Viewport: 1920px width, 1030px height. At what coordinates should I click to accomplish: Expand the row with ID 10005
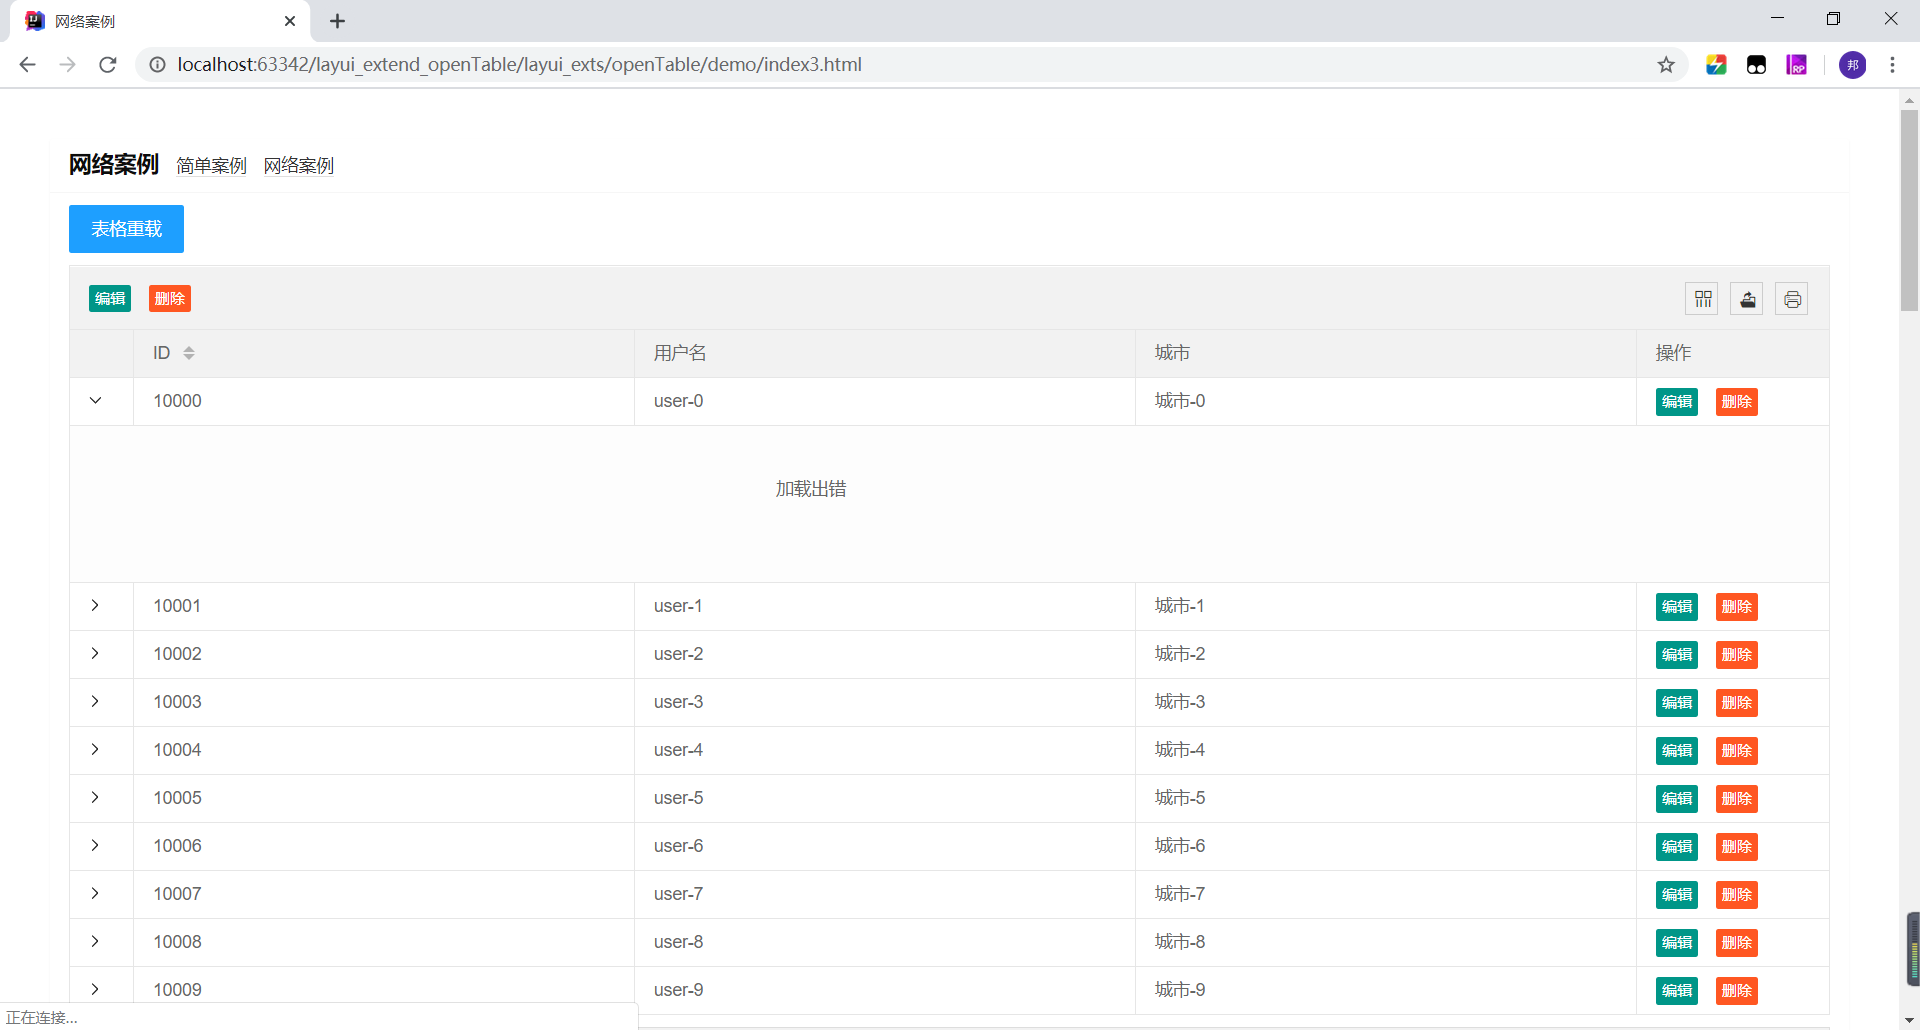[x=96, y=798]
